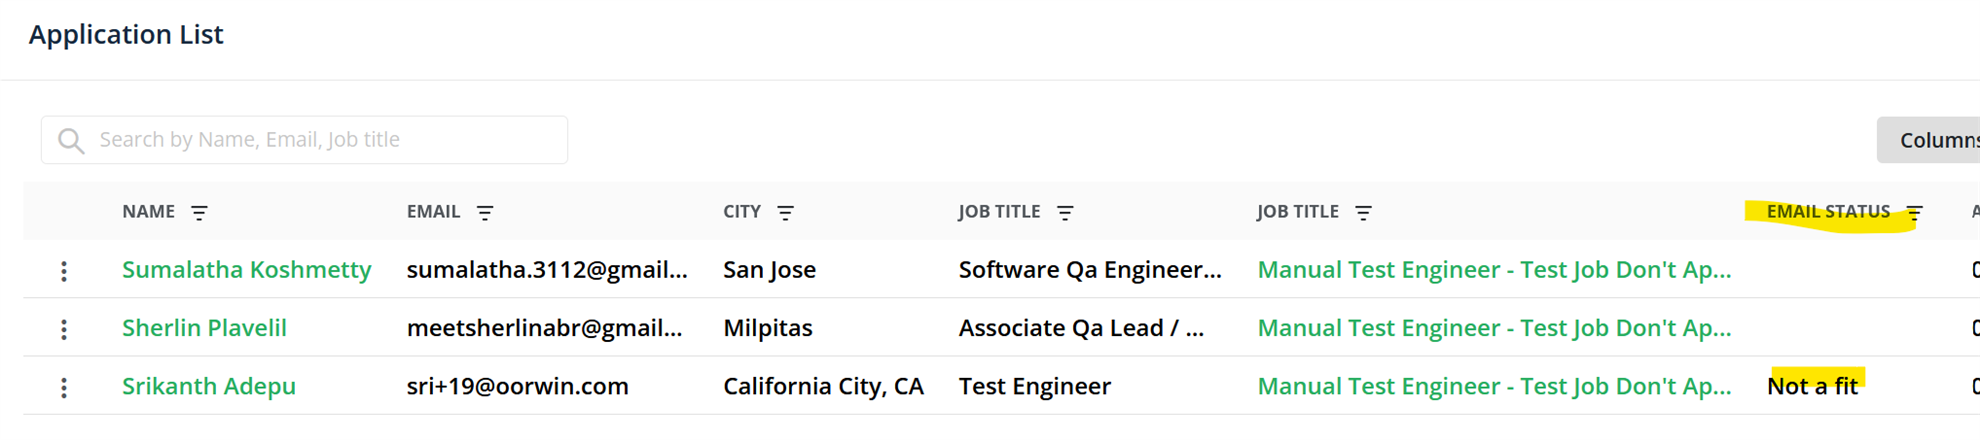Open Manual Test Engineer job in Sherlin's row

pyautogui.click(x=1494, y=328)
